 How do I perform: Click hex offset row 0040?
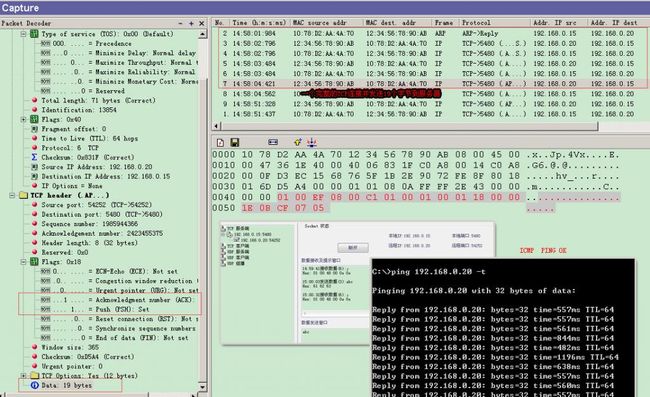[223, 197]
